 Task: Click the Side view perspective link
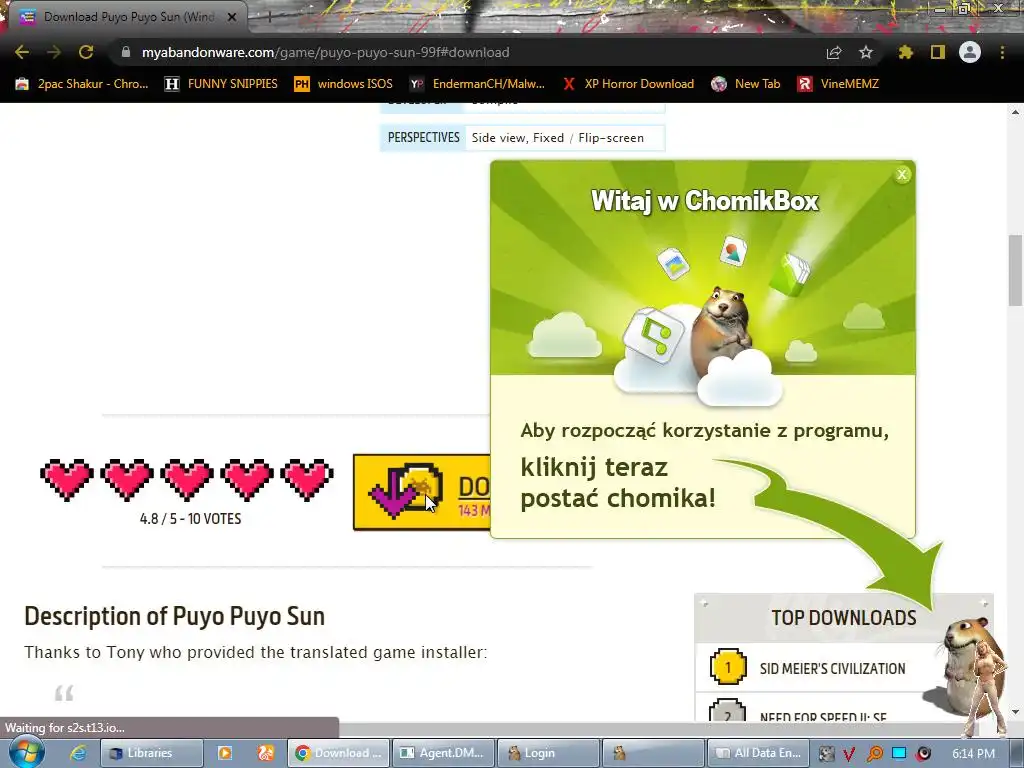[499, 138]
